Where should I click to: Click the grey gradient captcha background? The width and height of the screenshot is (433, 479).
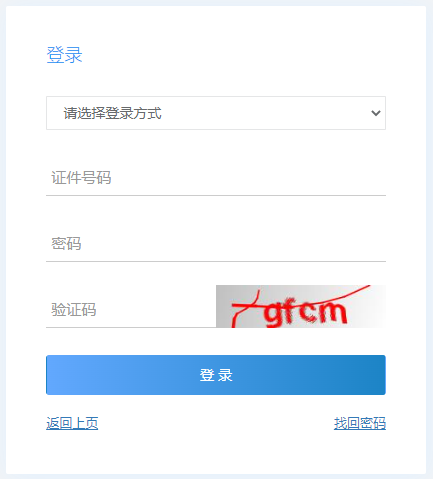[301, 306]
